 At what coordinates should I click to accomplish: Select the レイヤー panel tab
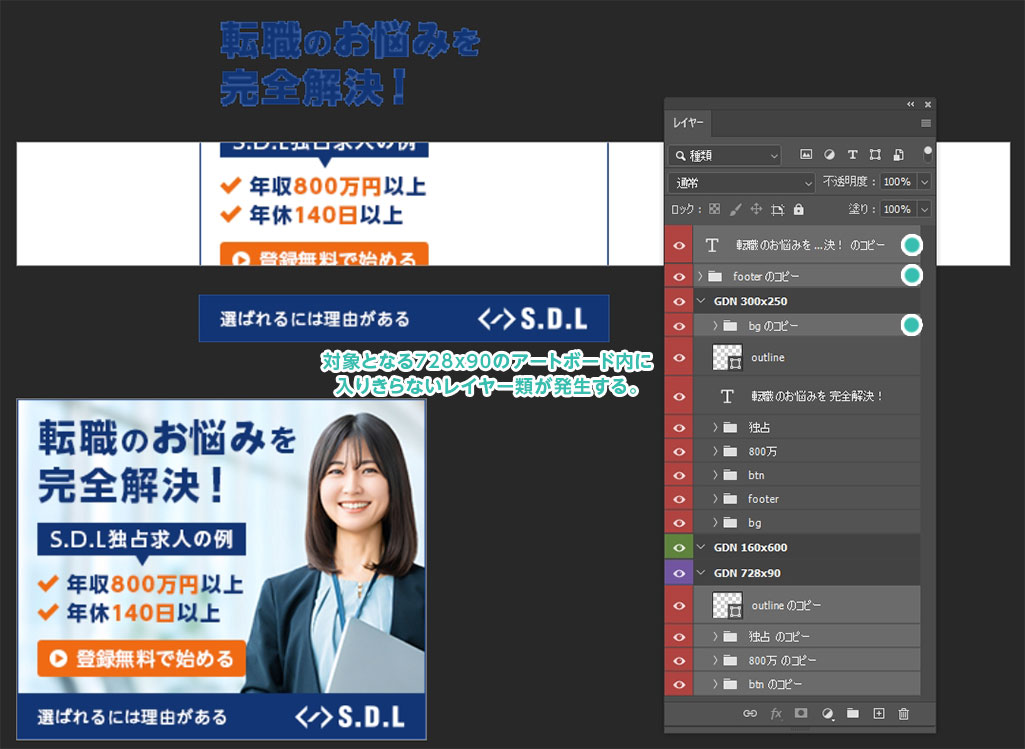(688, 123)
